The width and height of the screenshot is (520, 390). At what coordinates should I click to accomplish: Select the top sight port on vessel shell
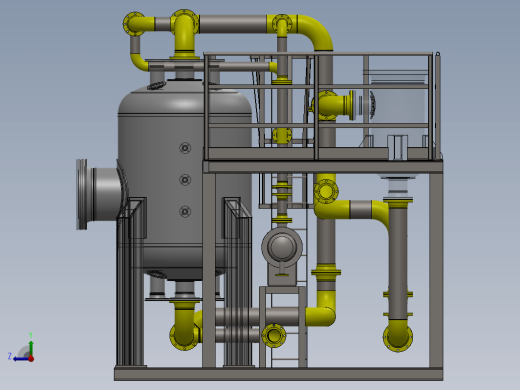tap(185, 148)
